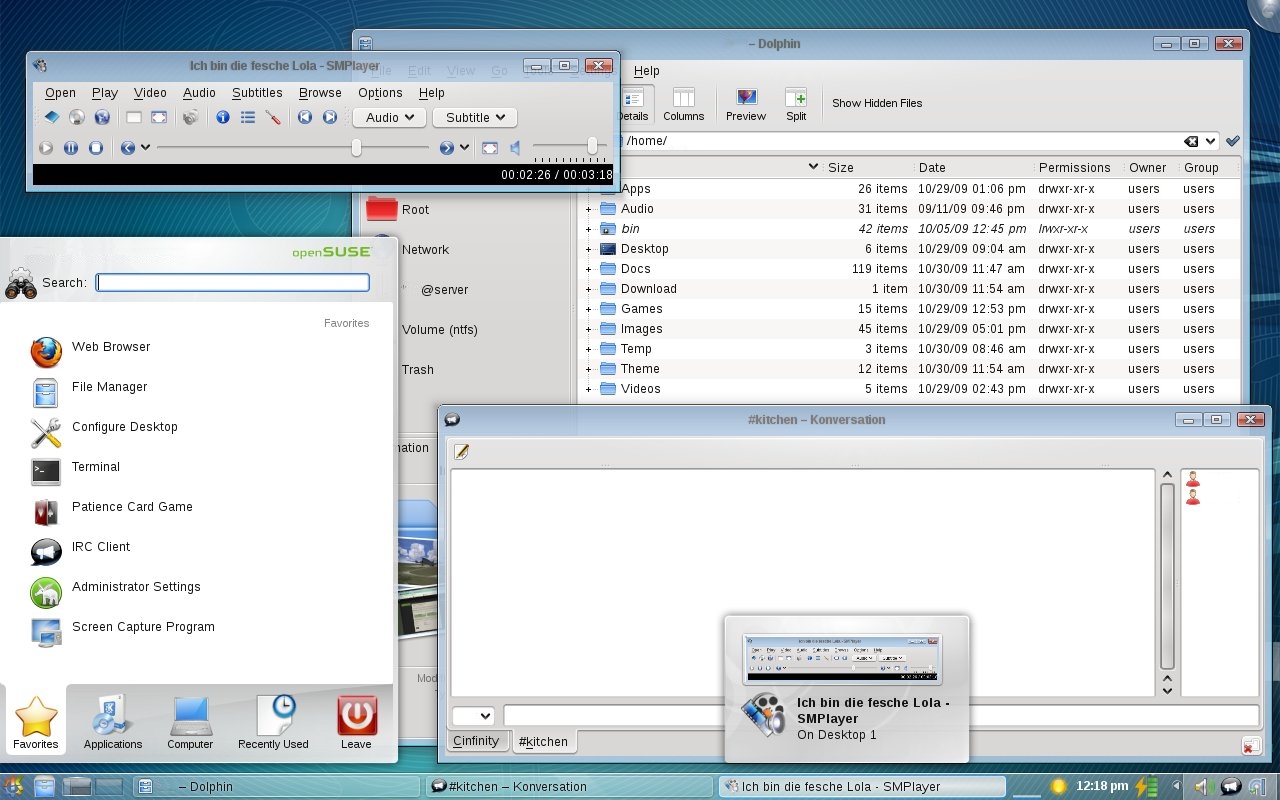Click the battery icon in the system tray

pyautogui.click(x=1146, y=786)
